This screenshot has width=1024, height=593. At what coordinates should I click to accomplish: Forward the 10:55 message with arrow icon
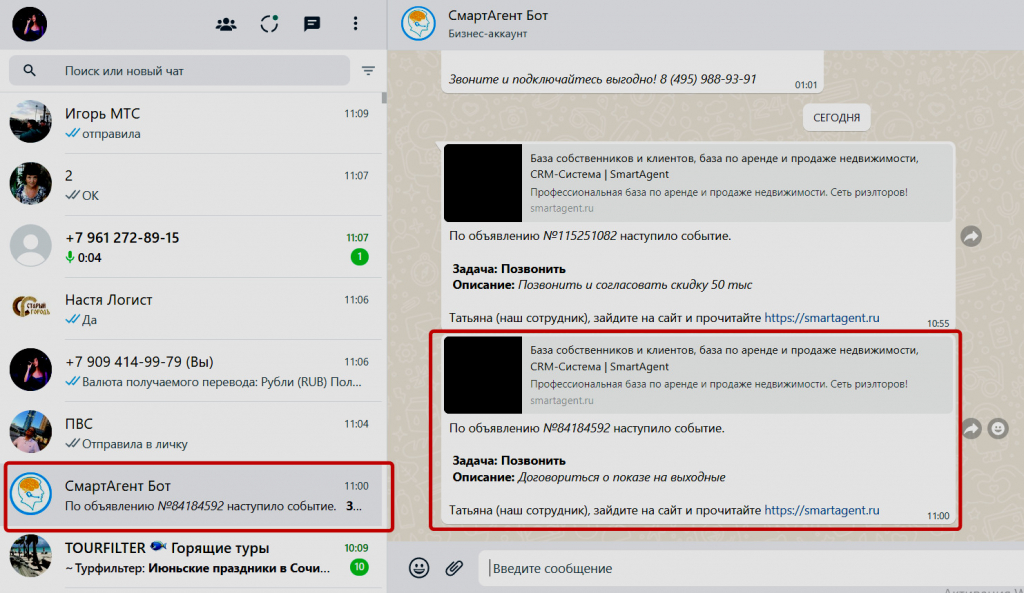[971, 236]
